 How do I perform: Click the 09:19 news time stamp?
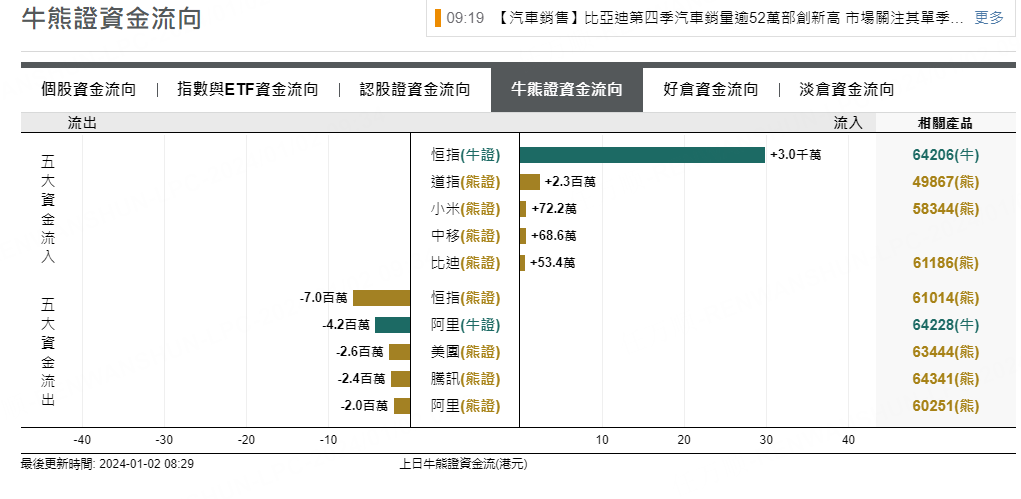click(466, 18)
